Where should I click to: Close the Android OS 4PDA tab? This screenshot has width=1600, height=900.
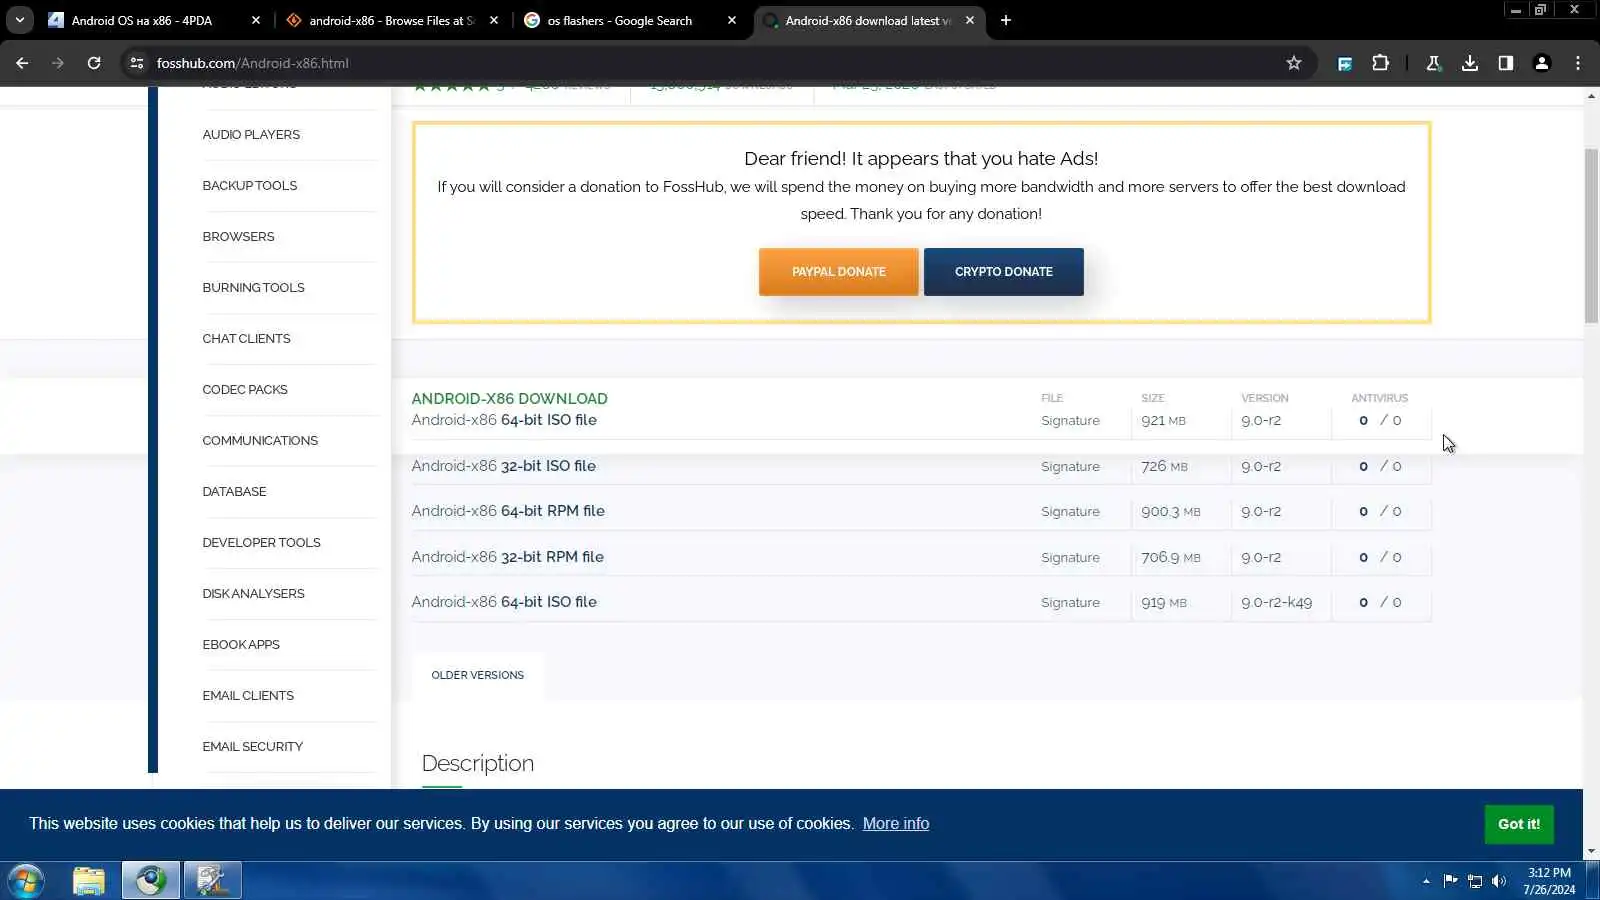tap(256, 20)
